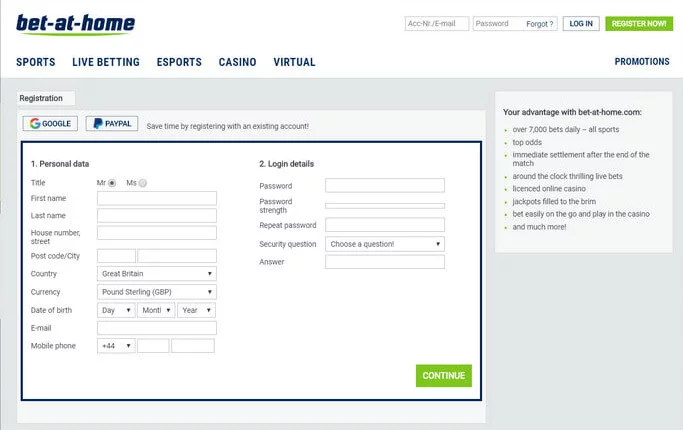Image resolution: width=683 pixels, height=430 pixels.
Task: Click 'Save time by registering' text
Action: [x=227, y=126]
